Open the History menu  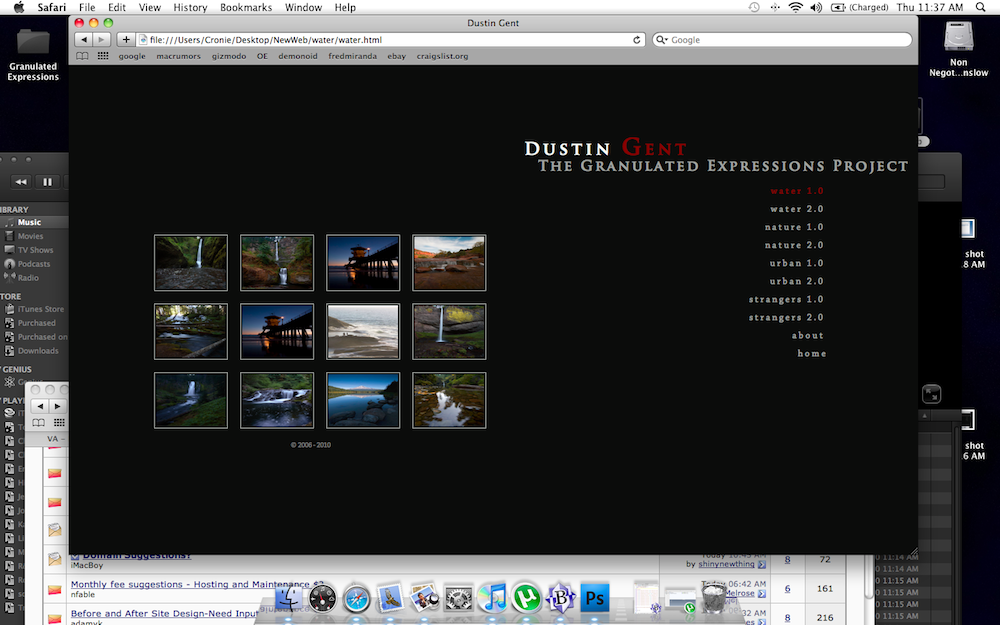click(x=190, y=8)
